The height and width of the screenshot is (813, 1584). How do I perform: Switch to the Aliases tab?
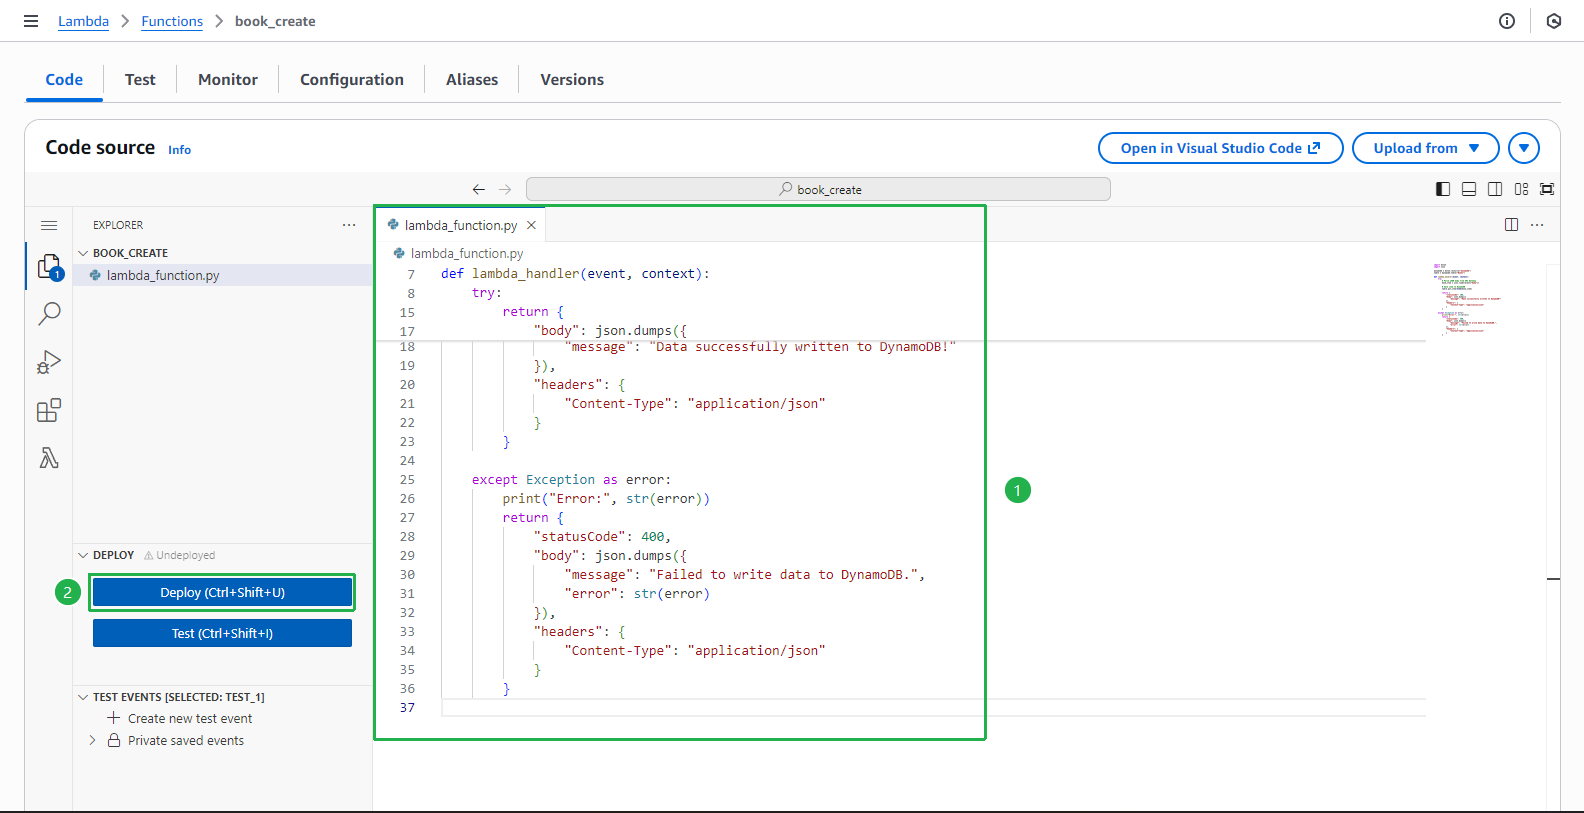tap(472, 80)
